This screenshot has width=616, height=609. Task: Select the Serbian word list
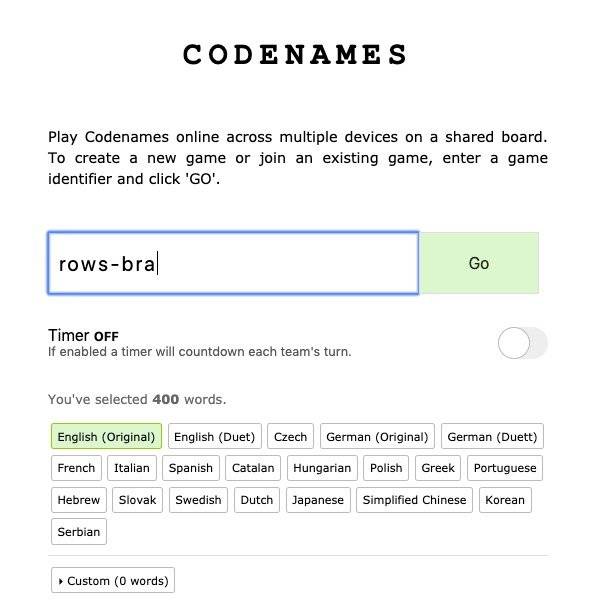pos(79,532)
